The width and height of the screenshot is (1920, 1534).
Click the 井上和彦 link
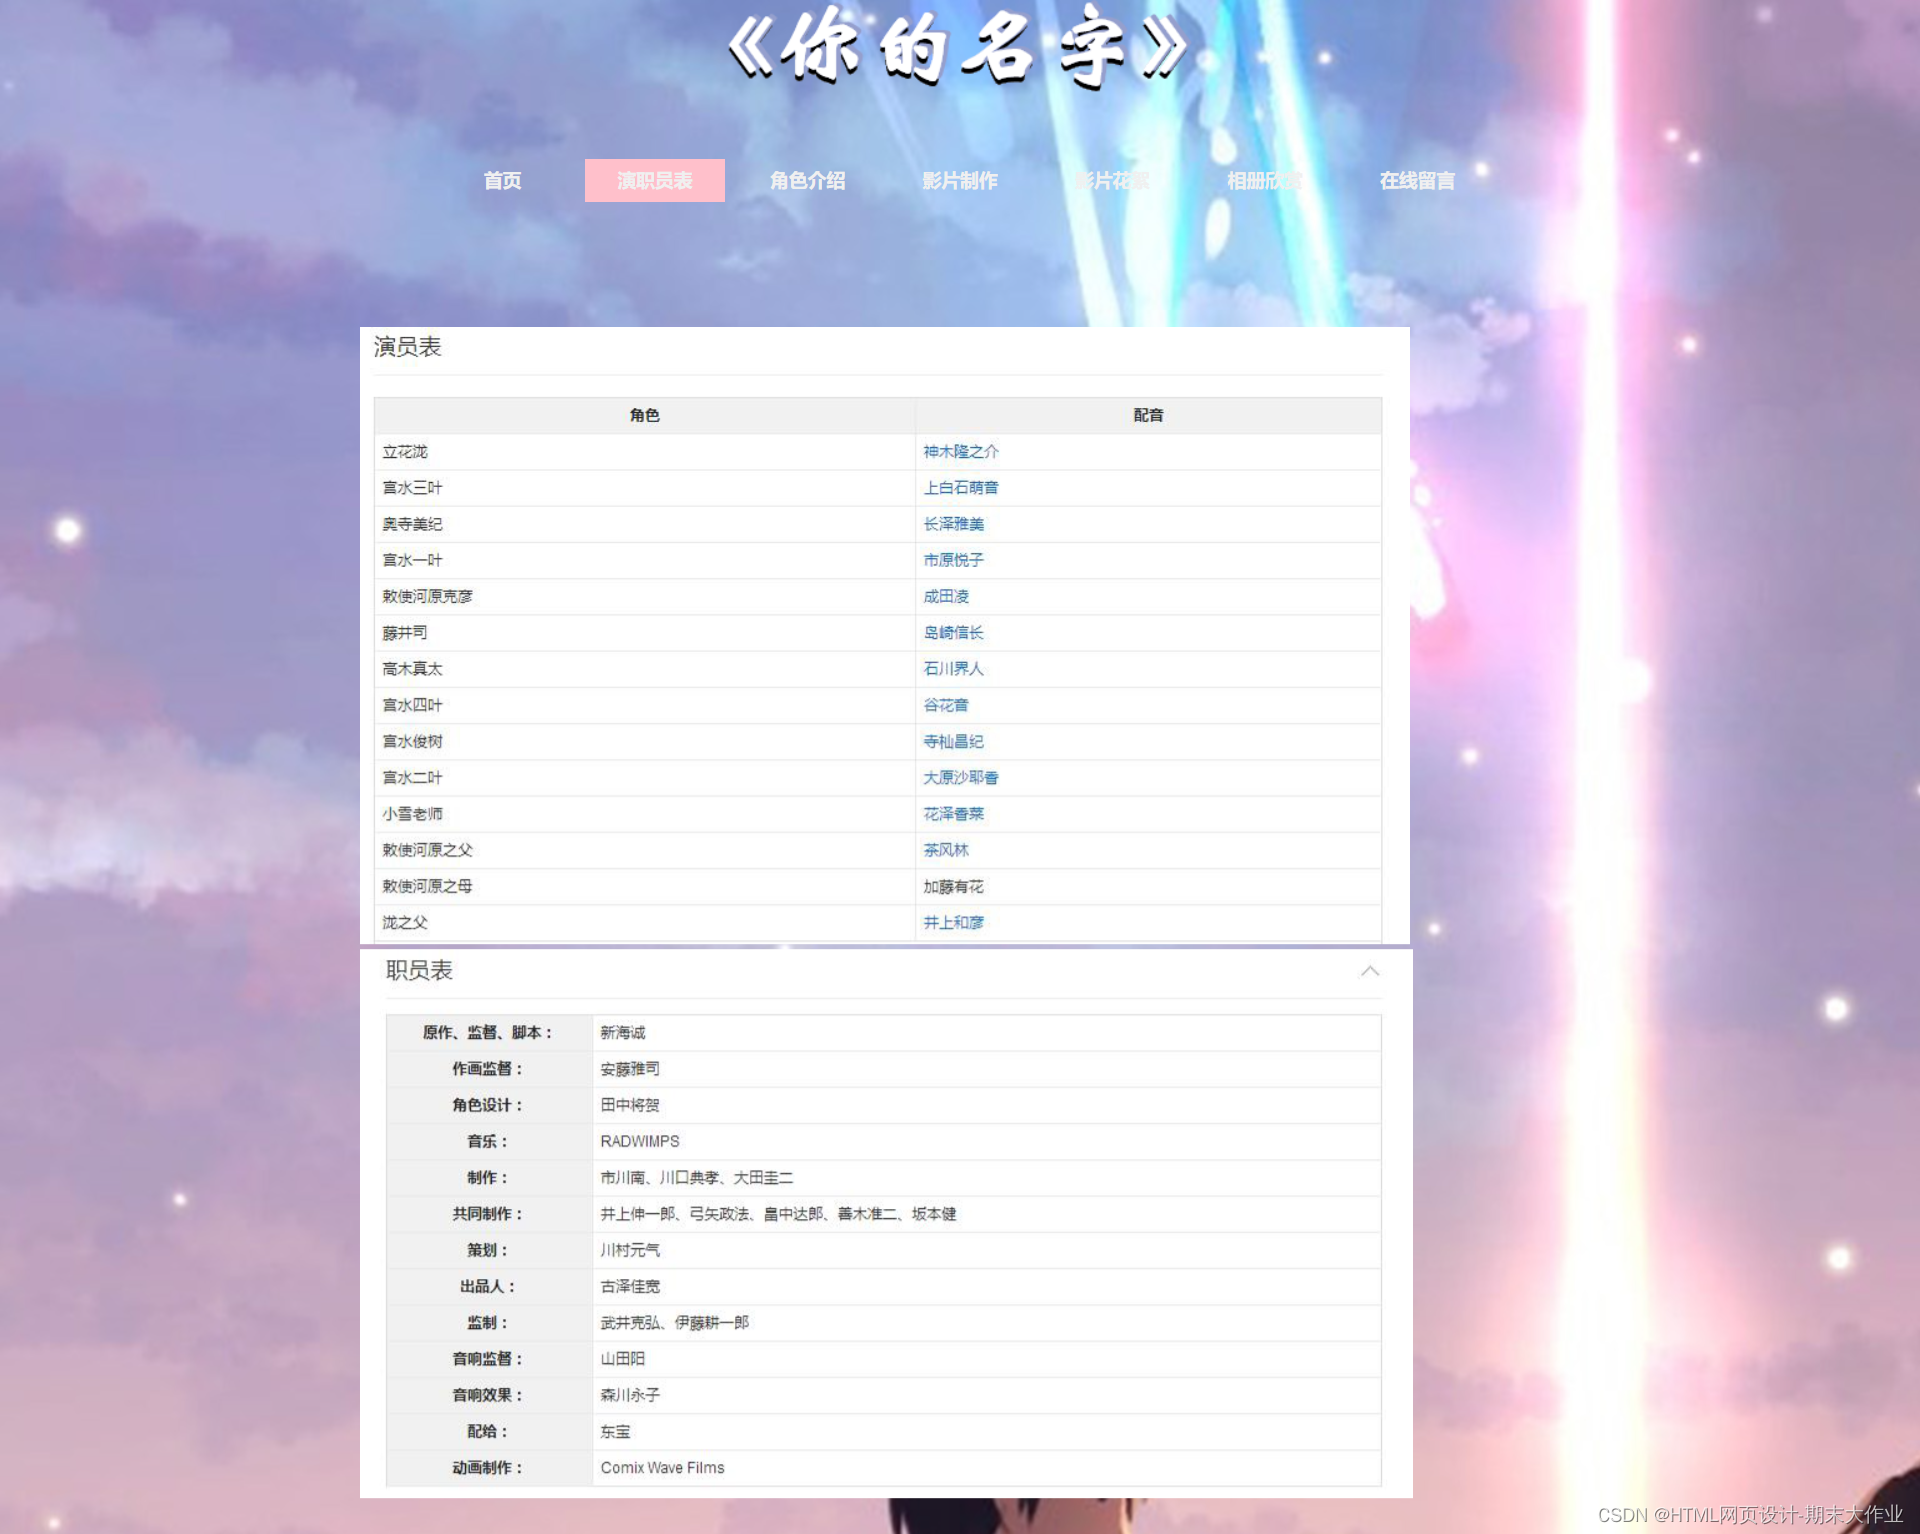tap(953, 922)
